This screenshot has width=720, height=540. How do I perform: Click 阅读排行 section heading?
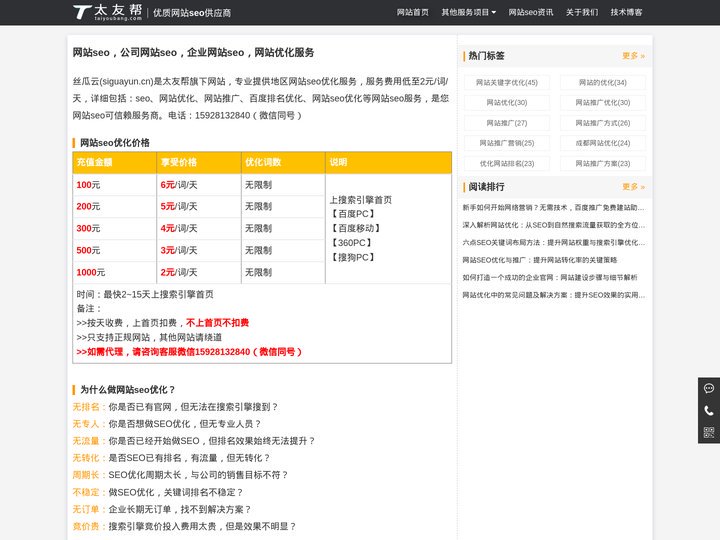point(486,187)
